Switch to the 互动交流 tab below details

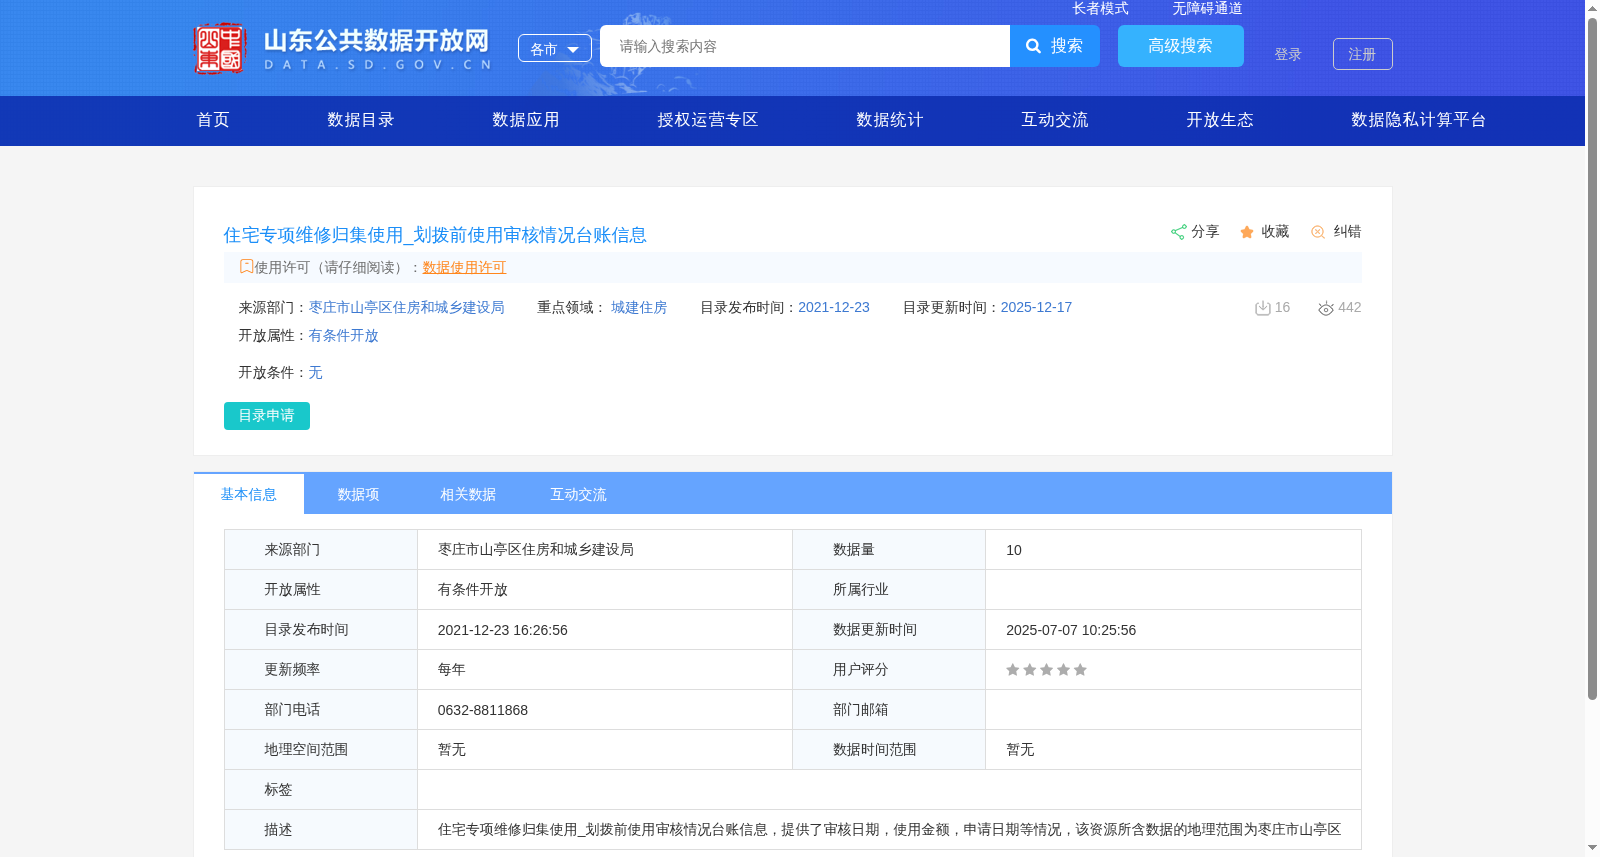tap(578, 494)
